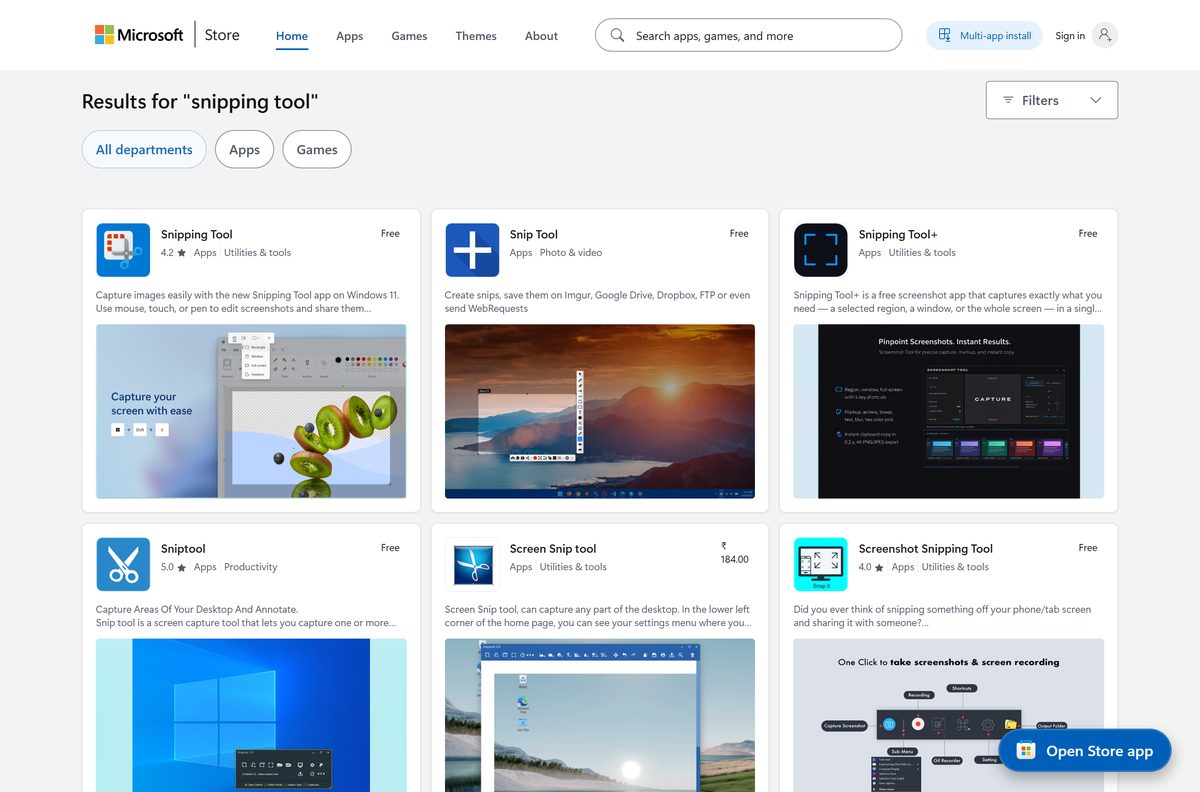The height and width of the screenshot is (792, 1200).
Task: Open Snipping Tool kiwi screenshot thumbnail
Action: pyautogui.click(x=251, y=411)
